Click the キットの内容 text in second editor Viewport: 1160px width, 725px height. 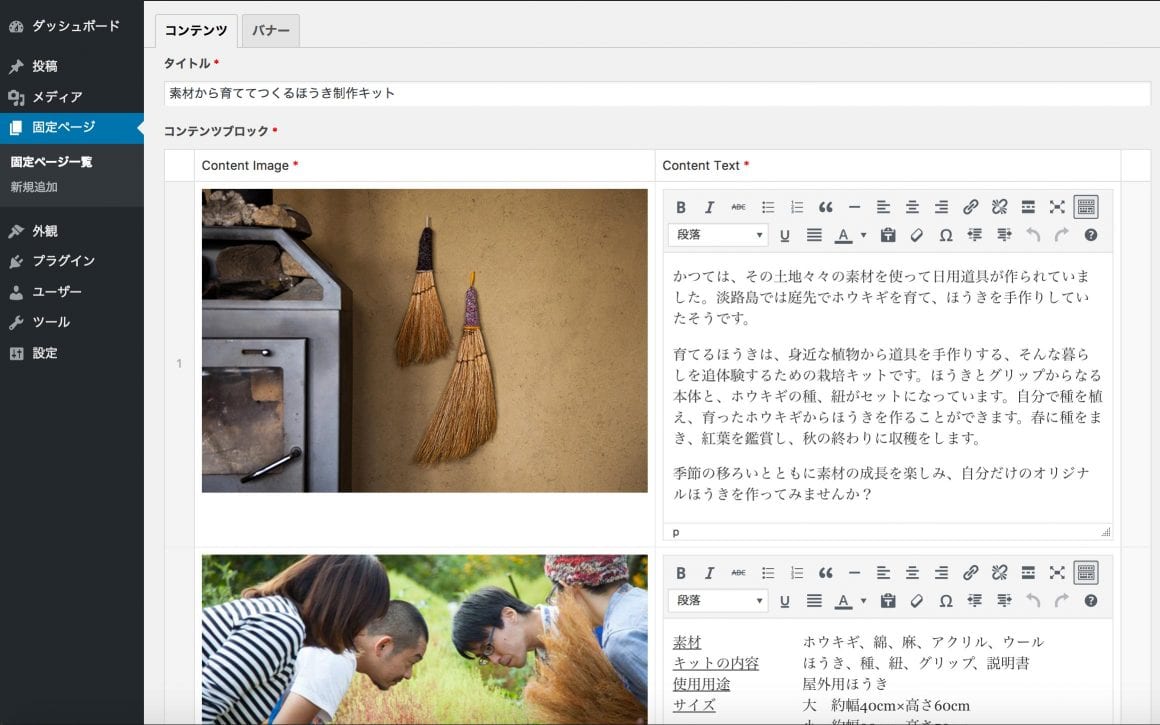[x=716, y=663]
